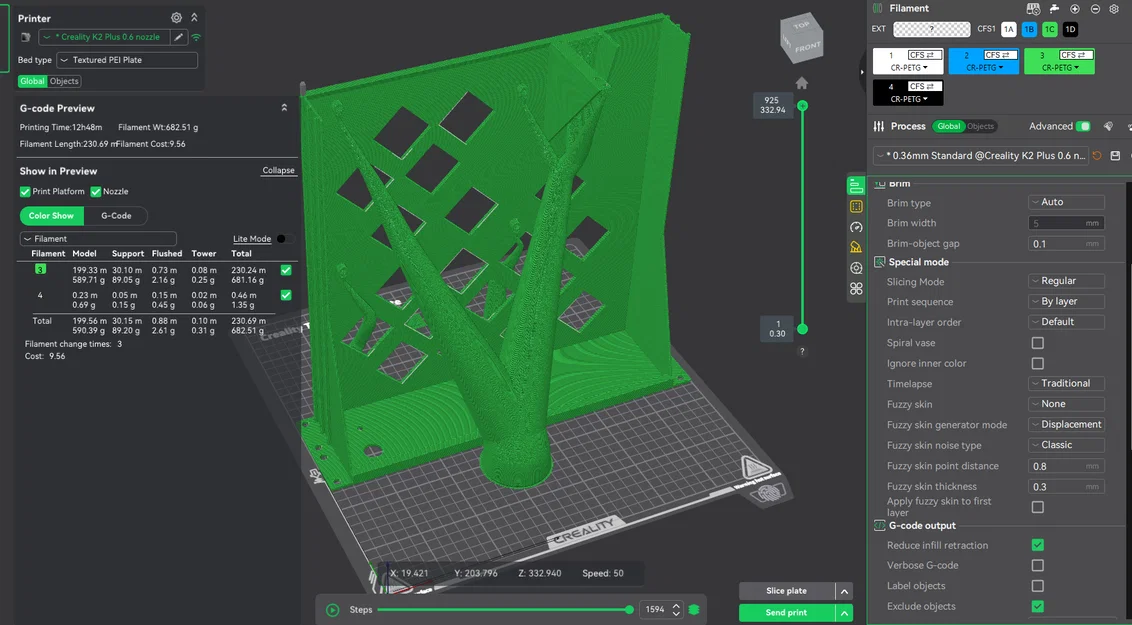Click the Send print button
The height and width of the screenshot is (625, 1132).
point(786,613)
